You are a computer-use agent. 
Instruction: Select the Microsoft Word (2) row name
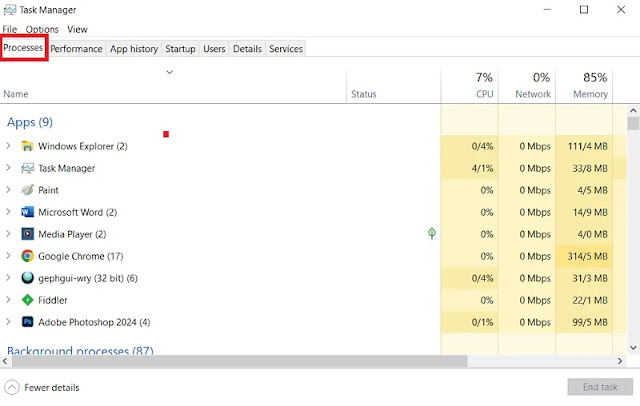[78, 212]
